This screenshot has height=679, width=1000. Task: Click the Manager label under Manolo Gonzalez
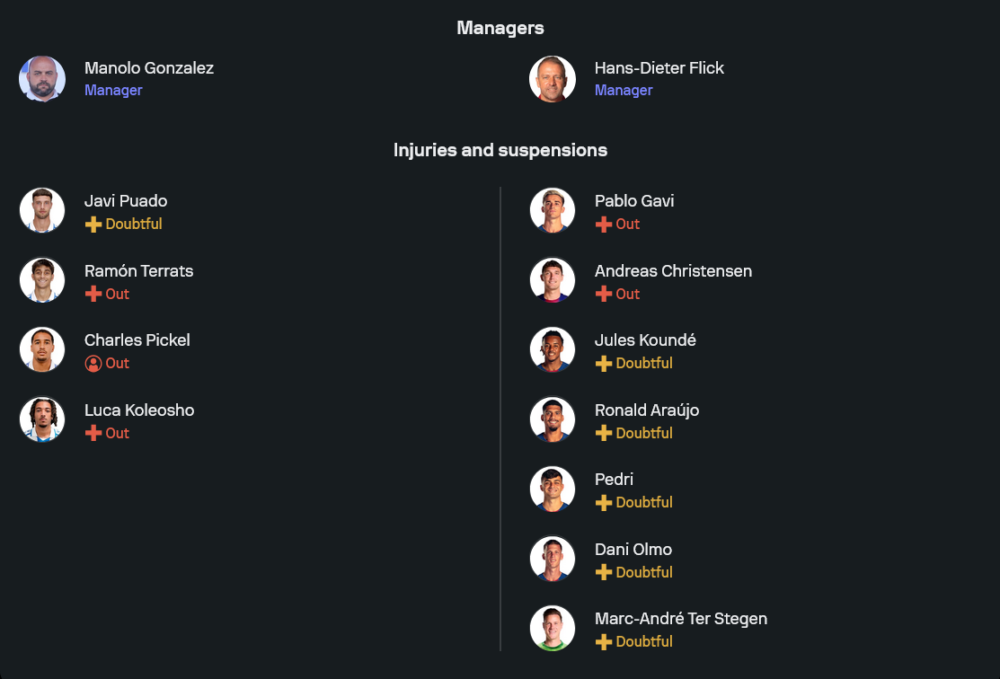point(113,90)
